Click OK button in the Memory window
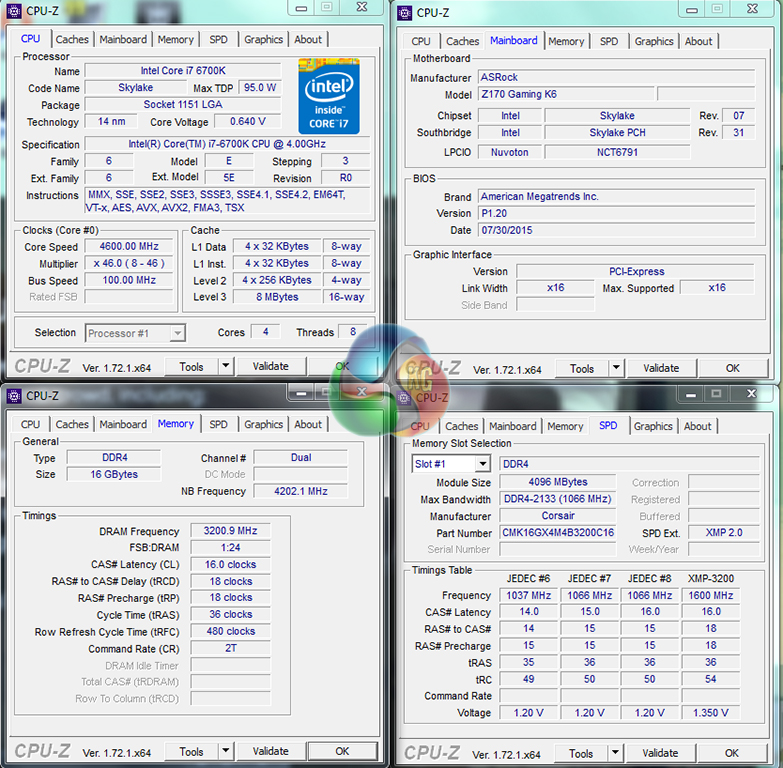The height and width of the screenshot is (768, 783). pos(342,751)
